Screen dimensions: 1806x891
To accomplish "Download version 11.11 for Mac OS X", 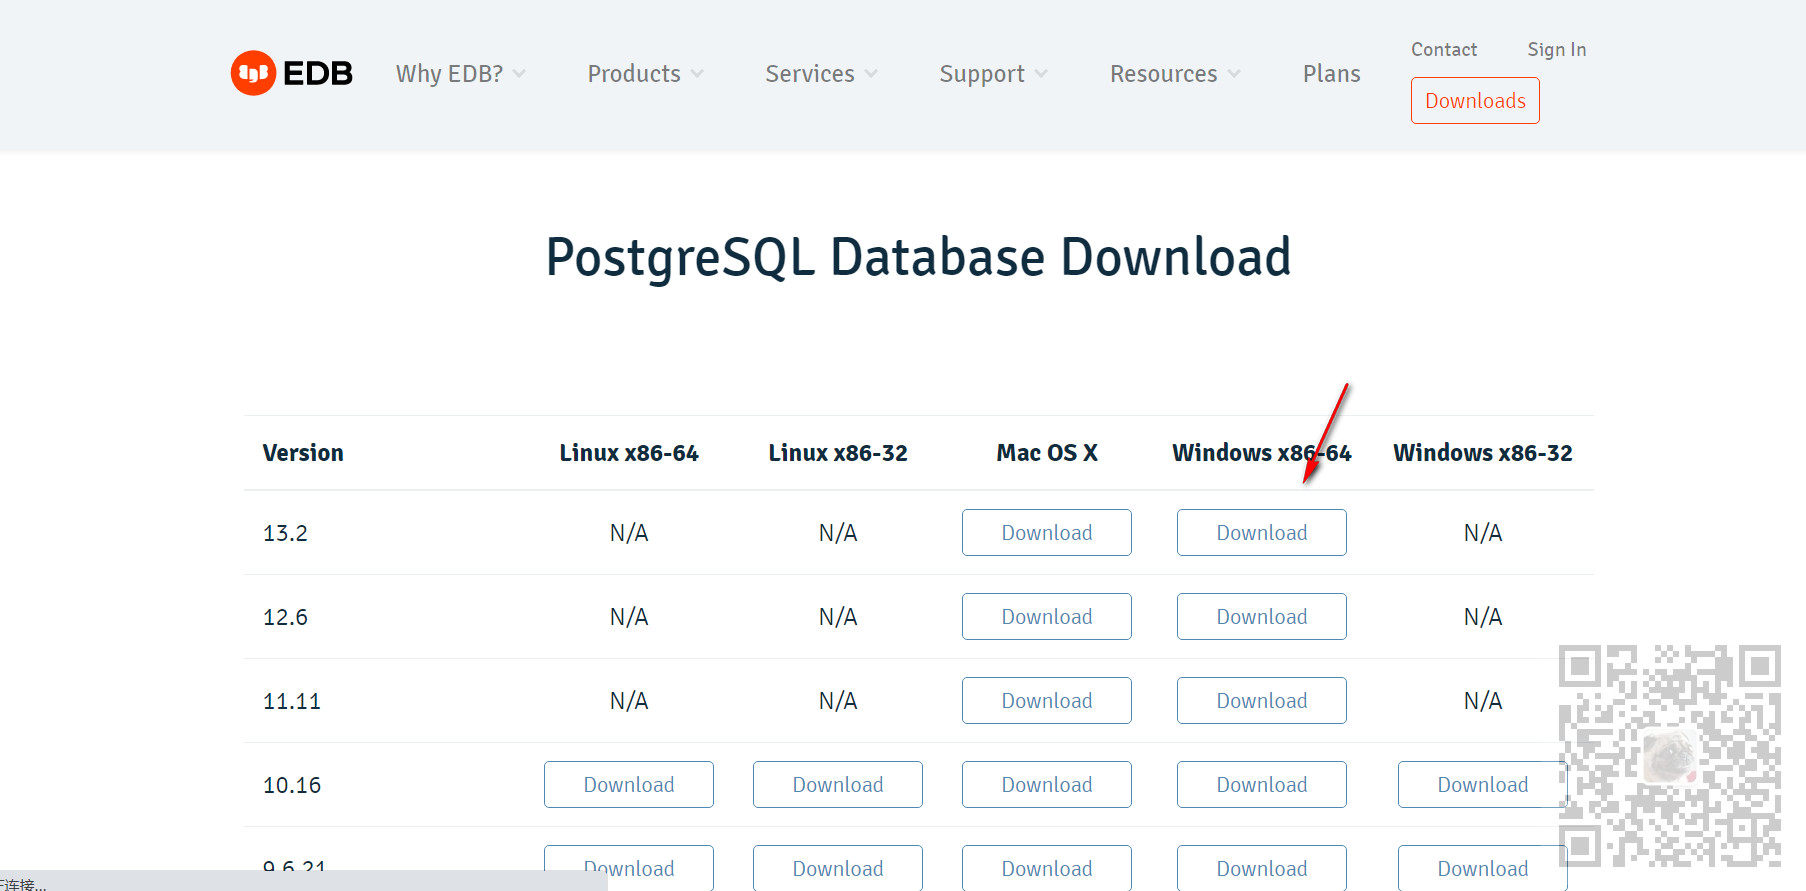I will coord(1047,700).
